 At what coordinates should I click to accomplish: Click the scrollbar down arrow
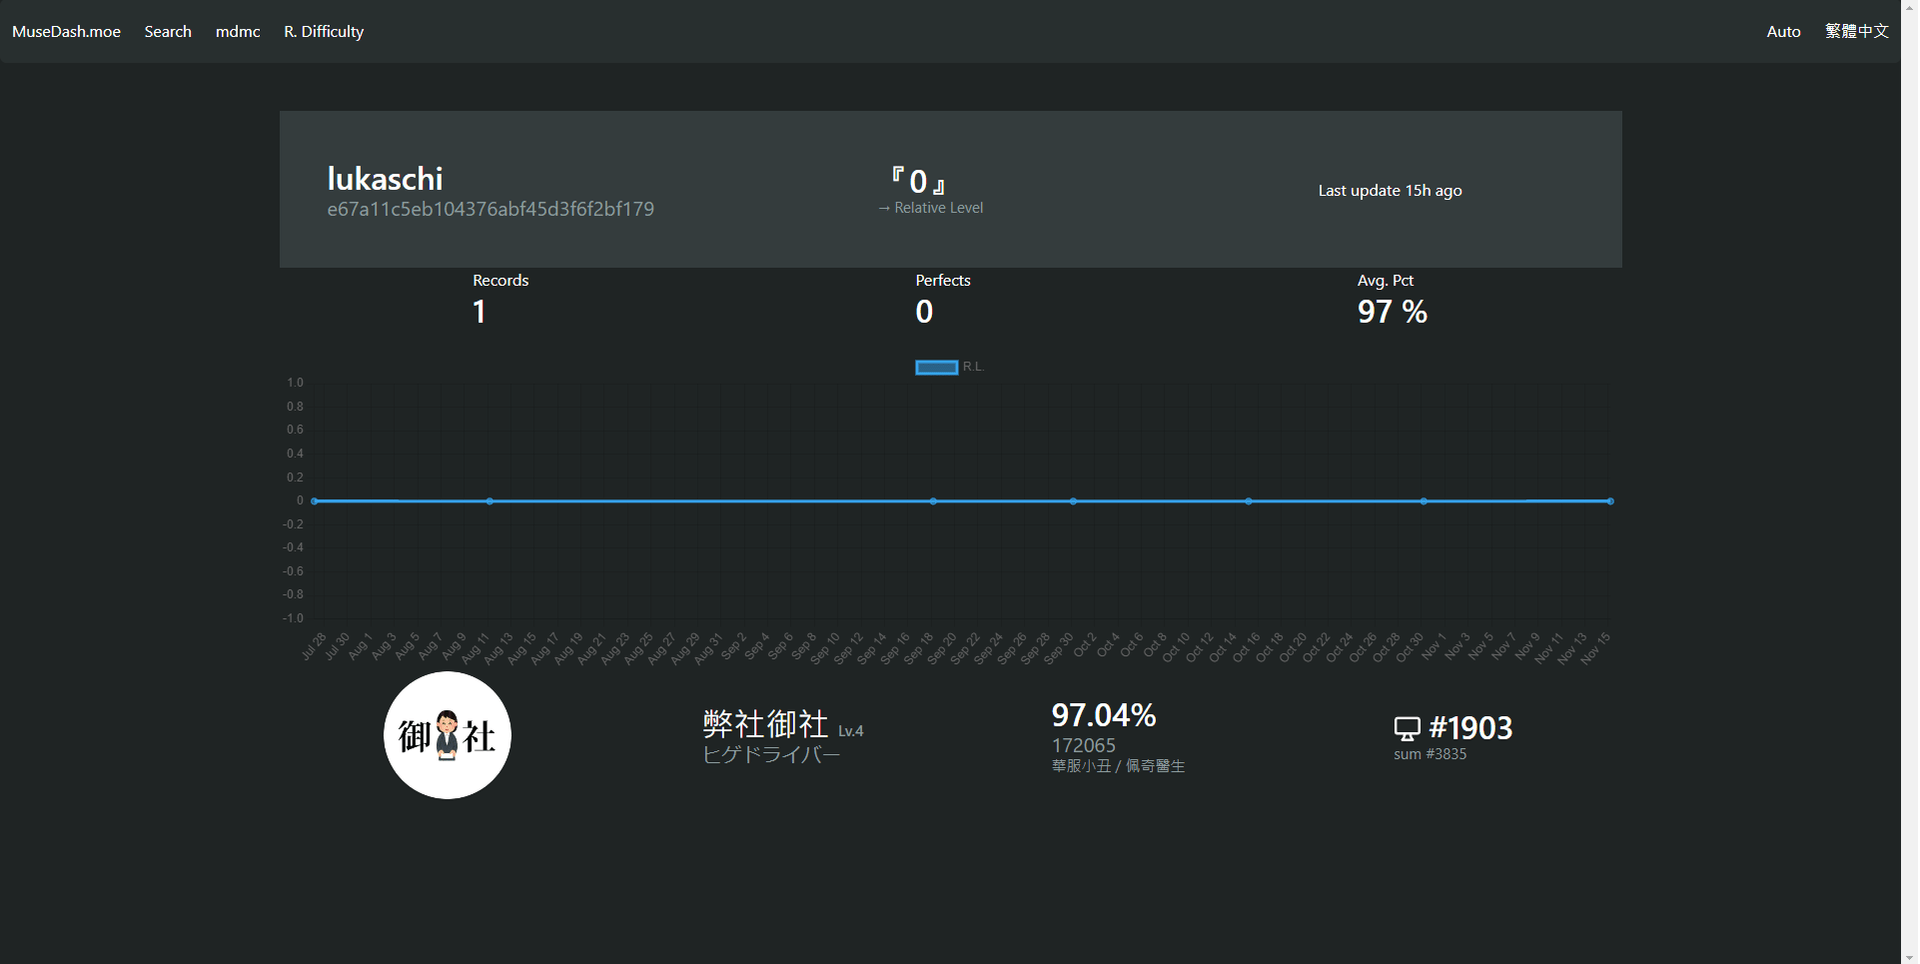click(x=1909, y=957)
